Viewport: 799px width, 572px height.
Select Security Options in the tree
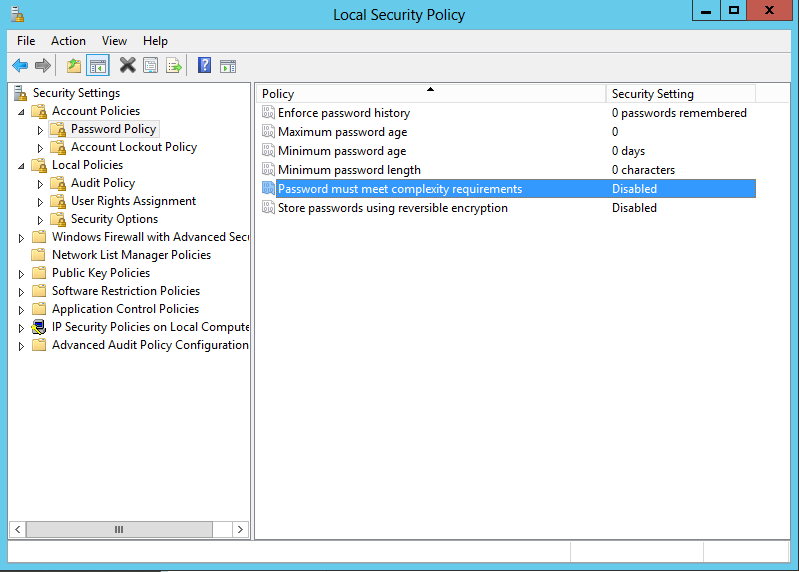tap(114, 219)
